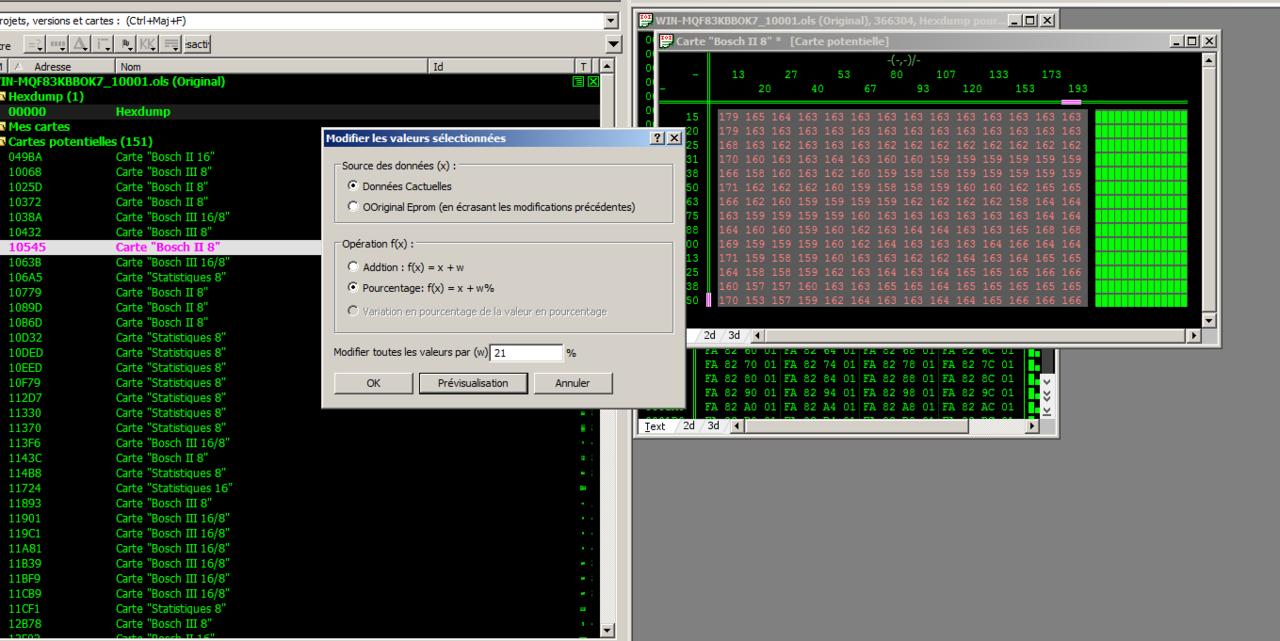
Task: Switch to the 3d tab in the Bosch II 8 map window
Action: [734, 336]
